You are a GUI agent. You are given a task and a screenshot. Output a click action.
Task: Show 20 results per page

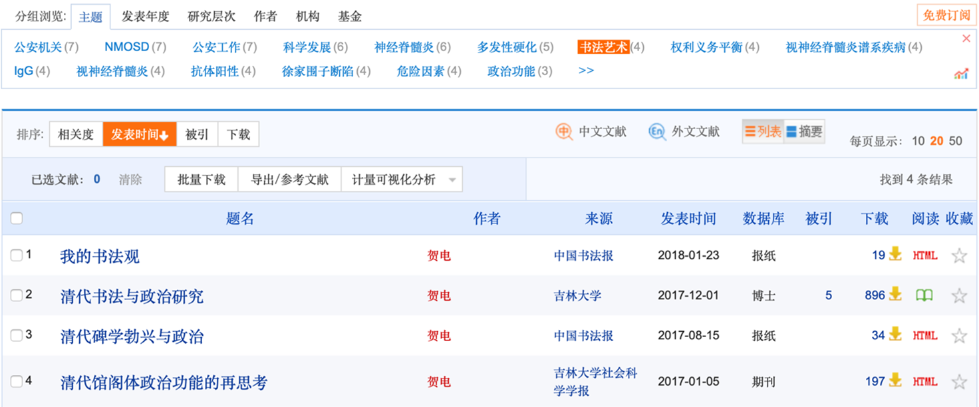click(x=937, y=141)
